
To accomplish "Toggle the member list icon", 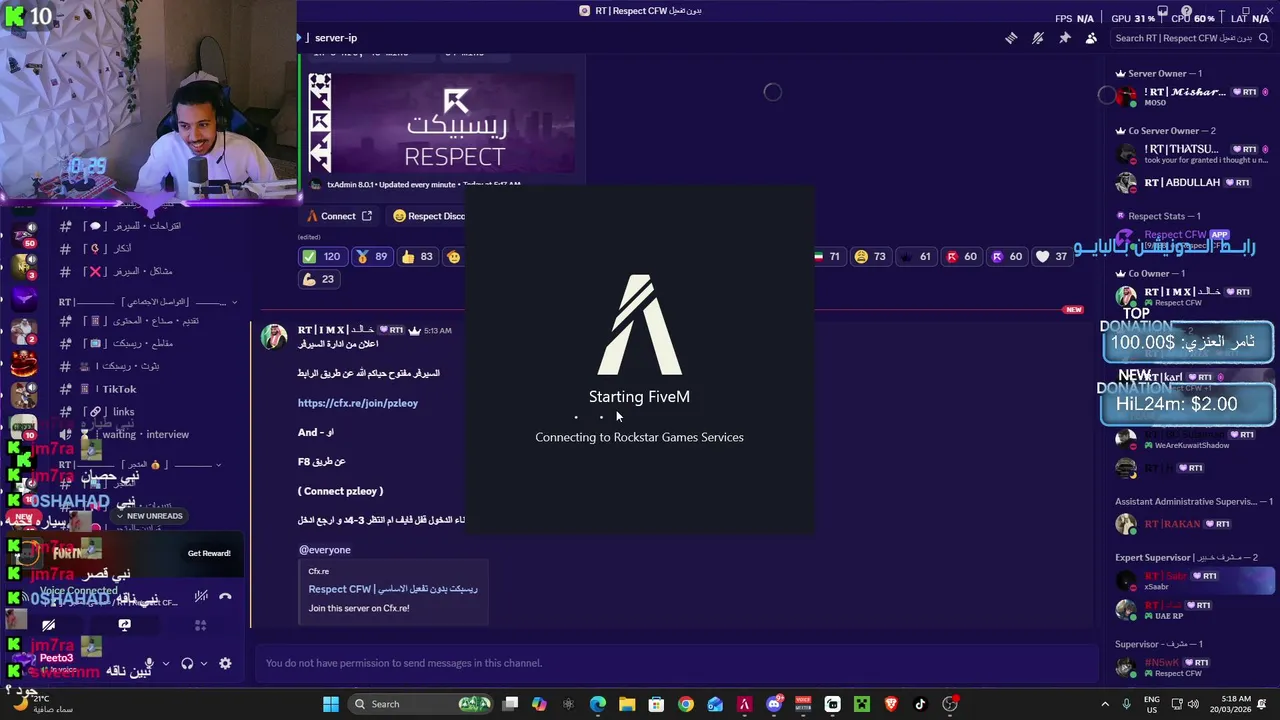I will tap(1091, 38).
